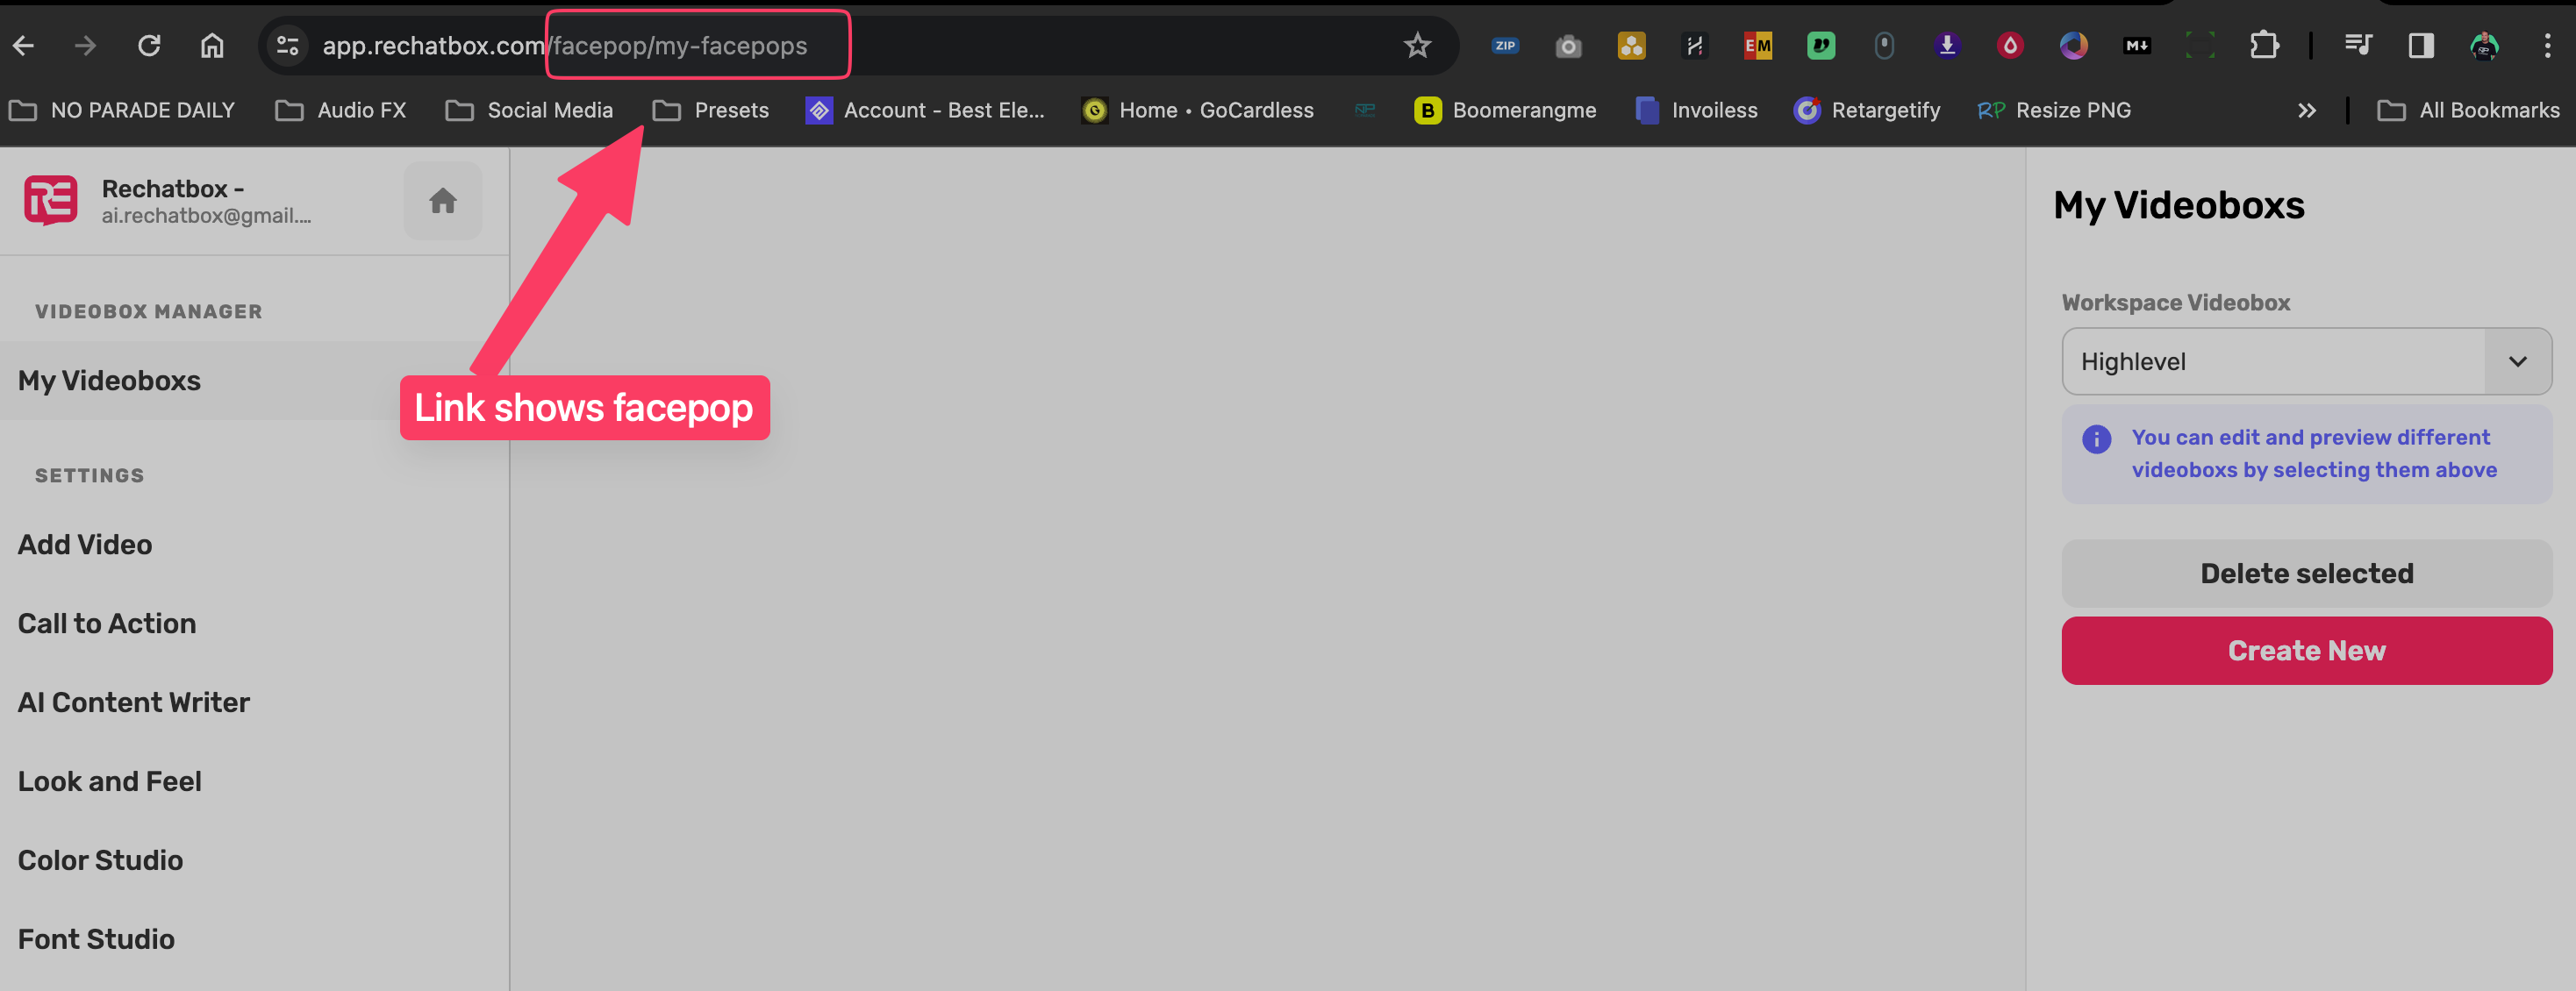Click the browser forward arrow
Screen dimensions: 2576x991
pyautogui.click(x=86, y=46)
